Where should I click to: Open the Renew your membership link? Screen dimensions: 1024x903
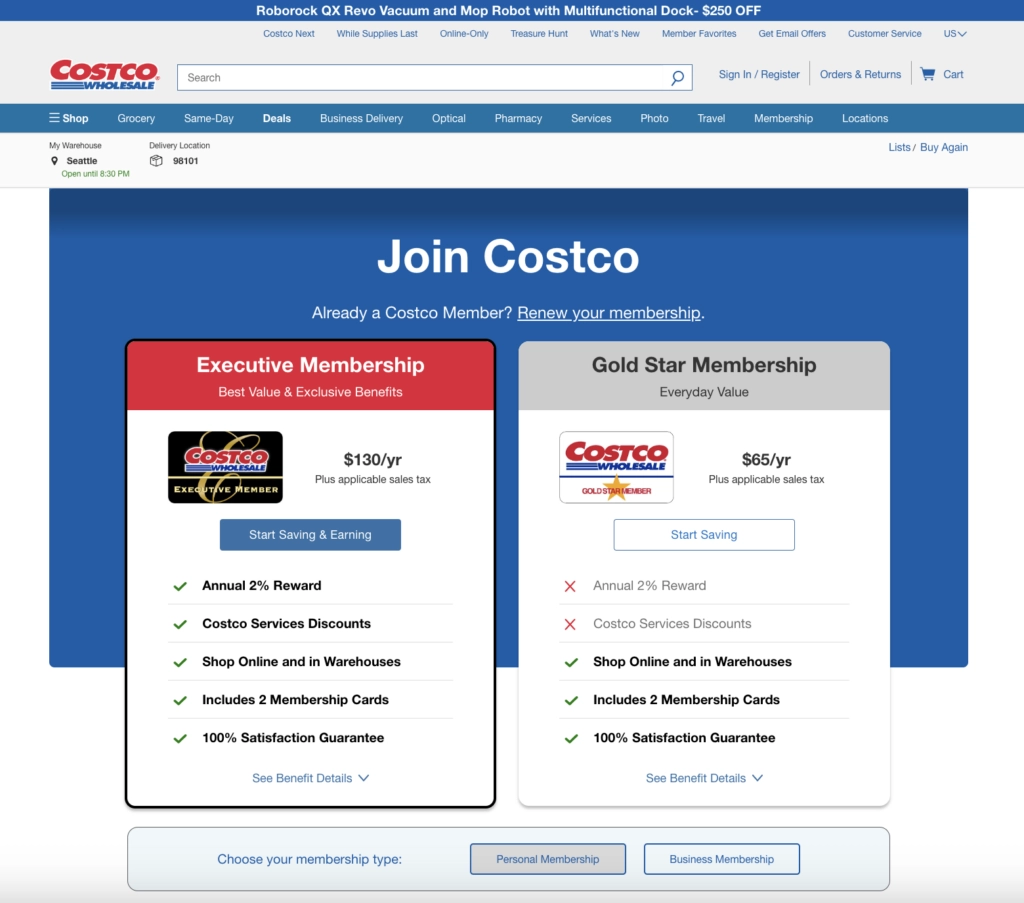608,313
